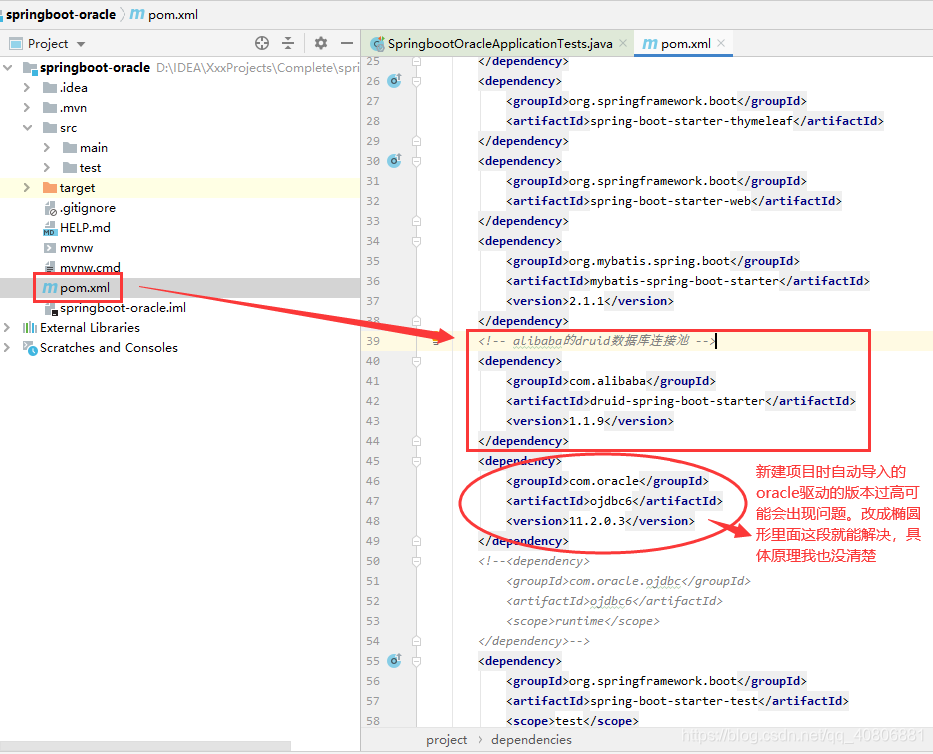This screenshot has width=933, height=754.
Task: Collapse the springboot-oracle root node
Action: tap(8, 68)
